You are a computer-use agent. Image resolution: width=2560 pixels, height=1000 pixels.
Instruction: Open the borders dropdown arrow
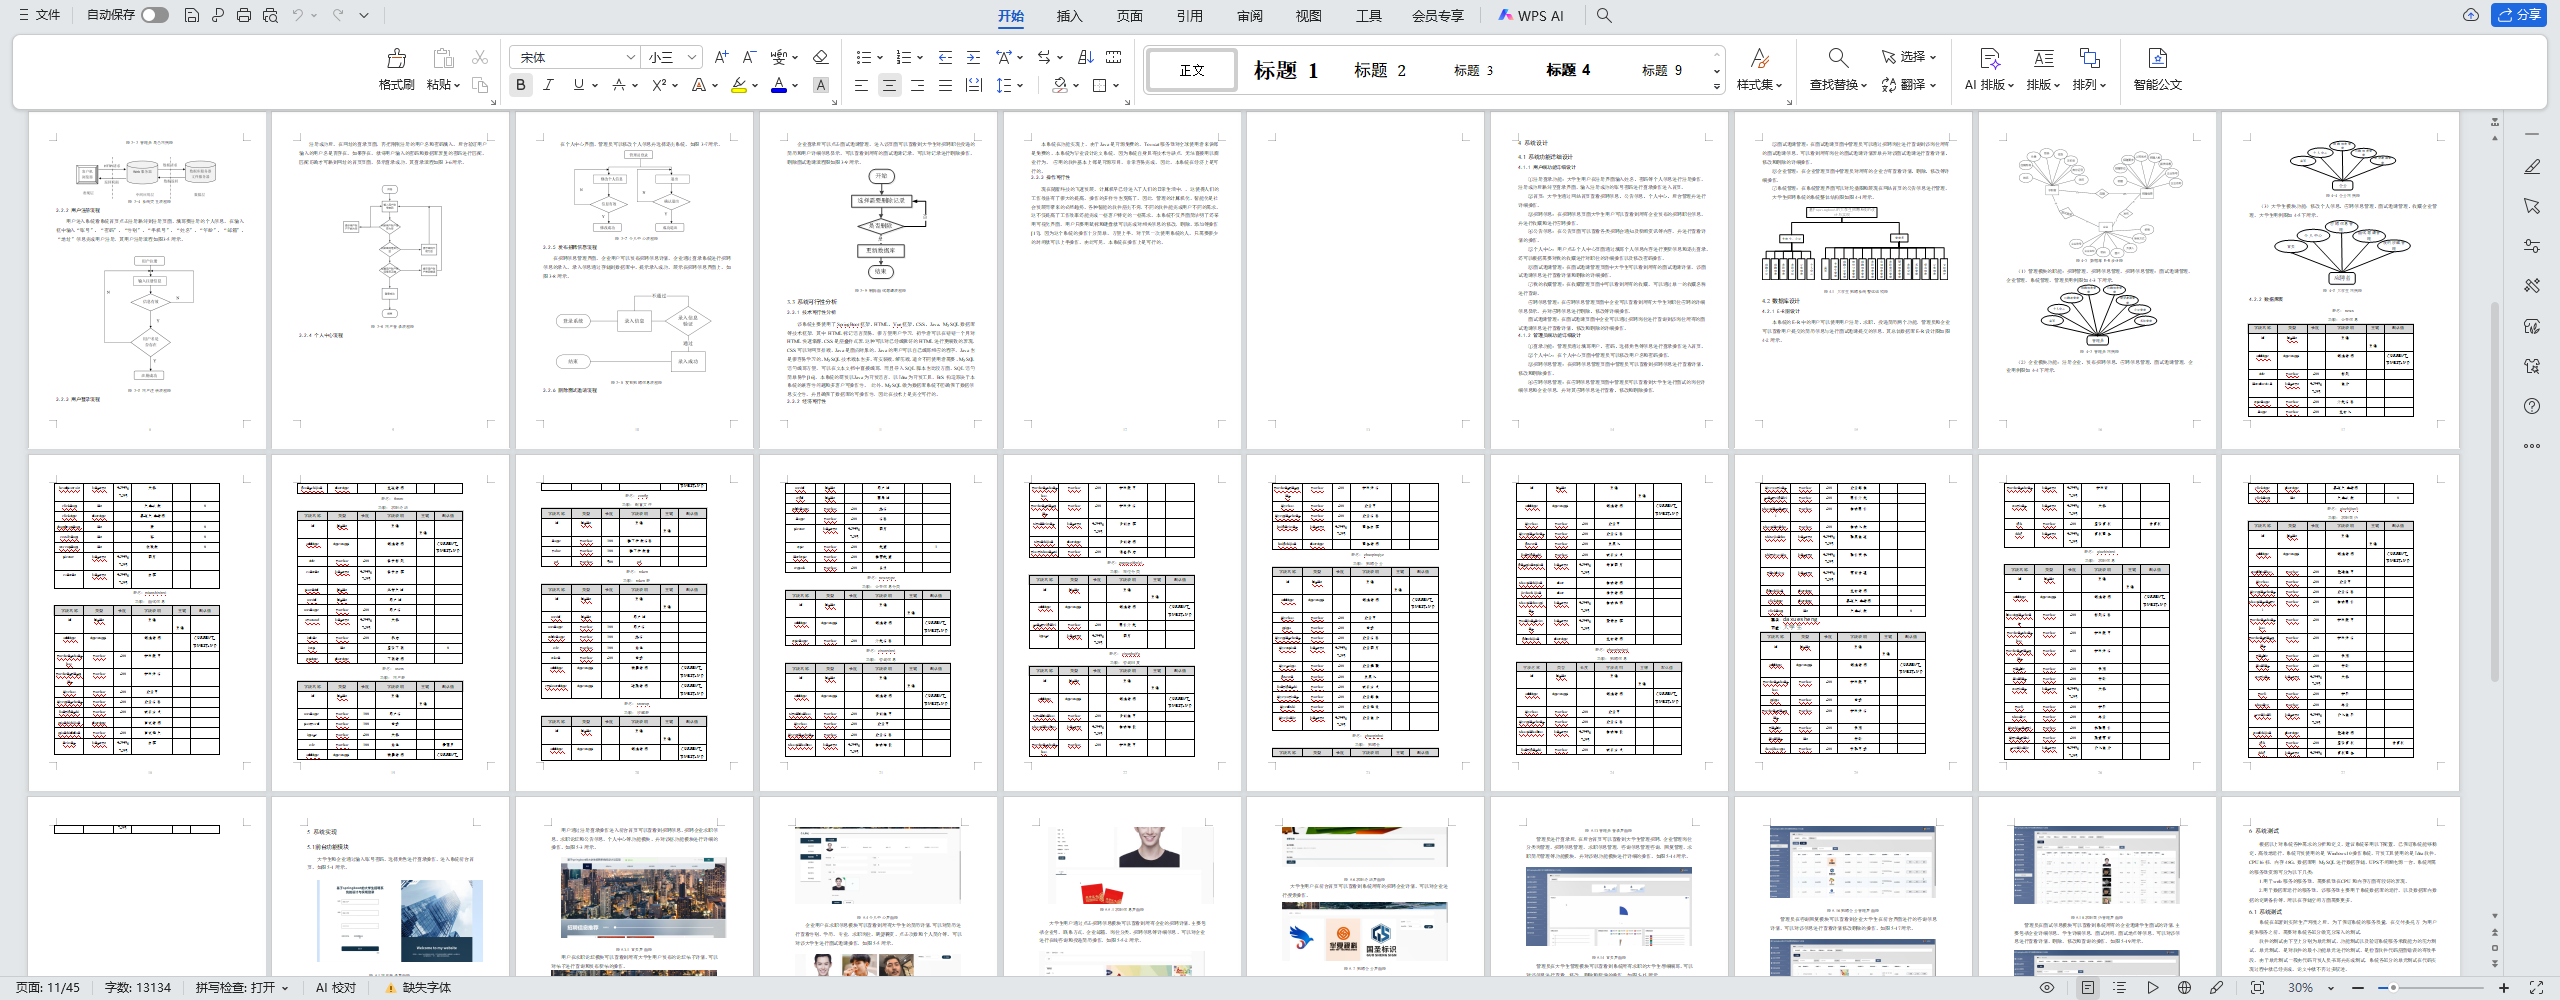pos(1116,85)
